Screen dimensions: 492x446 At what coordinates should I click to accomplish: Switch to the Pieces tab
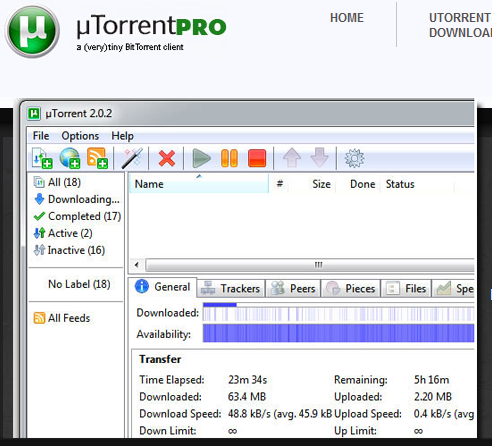pyautogui.click(x=351, y=288)
